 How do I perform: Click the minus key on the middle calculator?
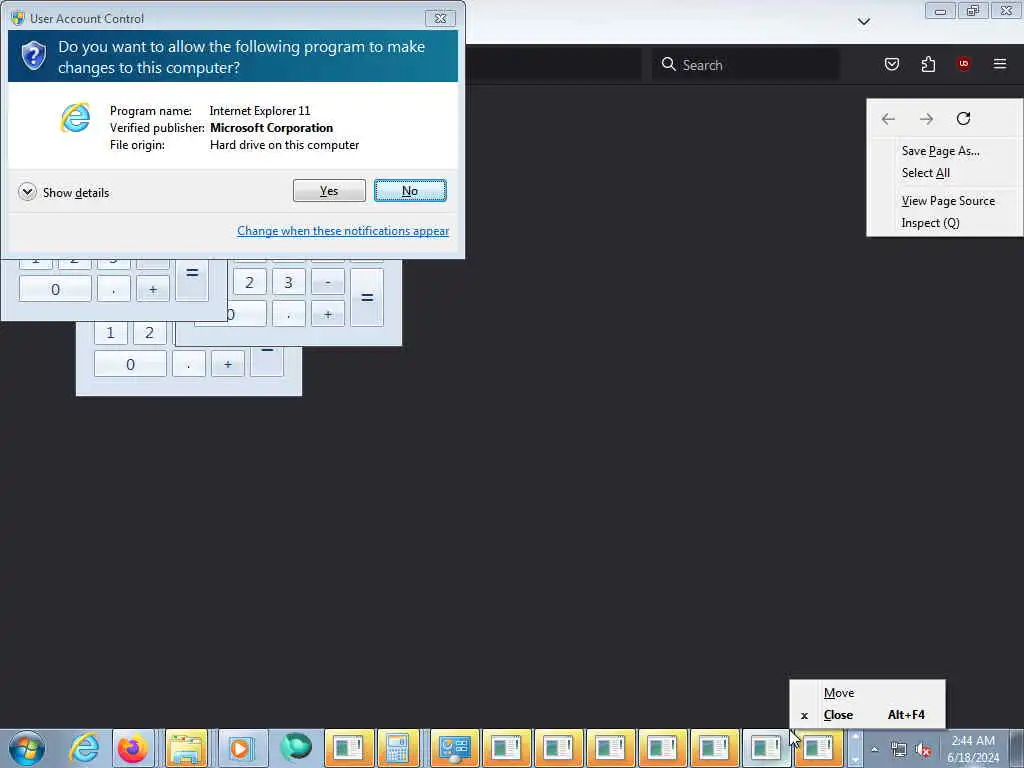pyautogui.click(x=328, y=283)
